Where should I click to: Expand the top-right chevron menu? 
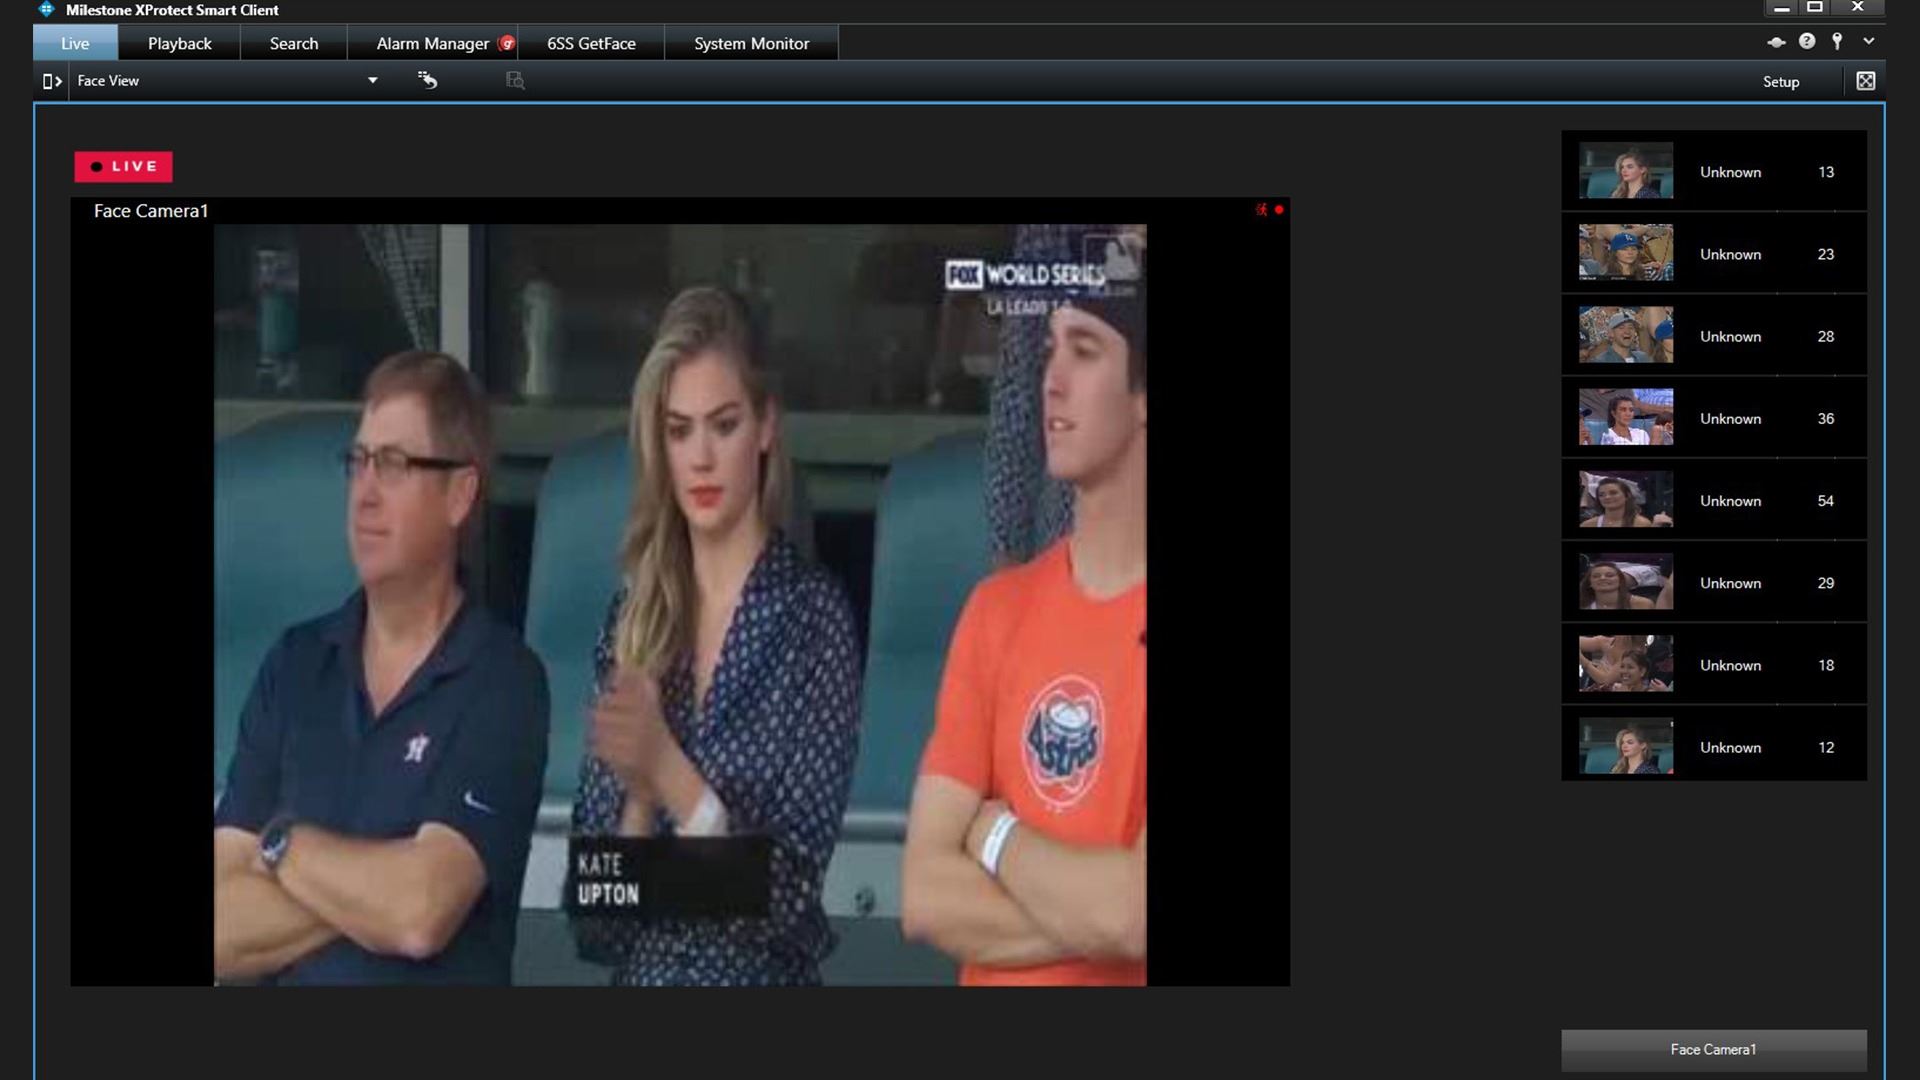click(x=1868, y=41)
